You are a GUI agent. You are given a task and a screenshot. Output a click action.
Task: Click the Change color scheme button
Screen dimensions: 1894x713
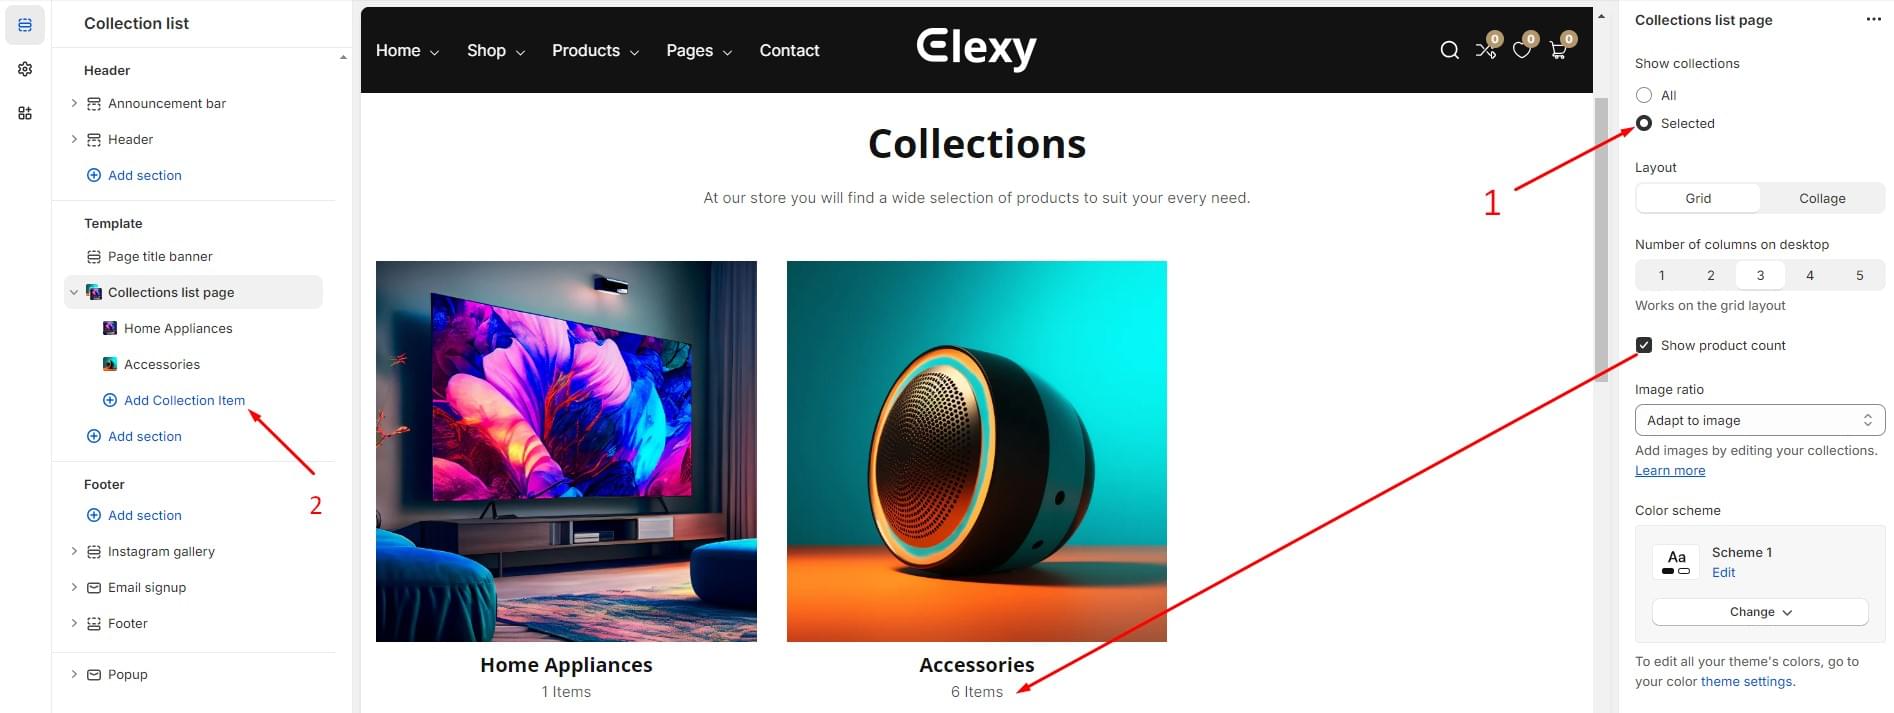(1760, 612)
